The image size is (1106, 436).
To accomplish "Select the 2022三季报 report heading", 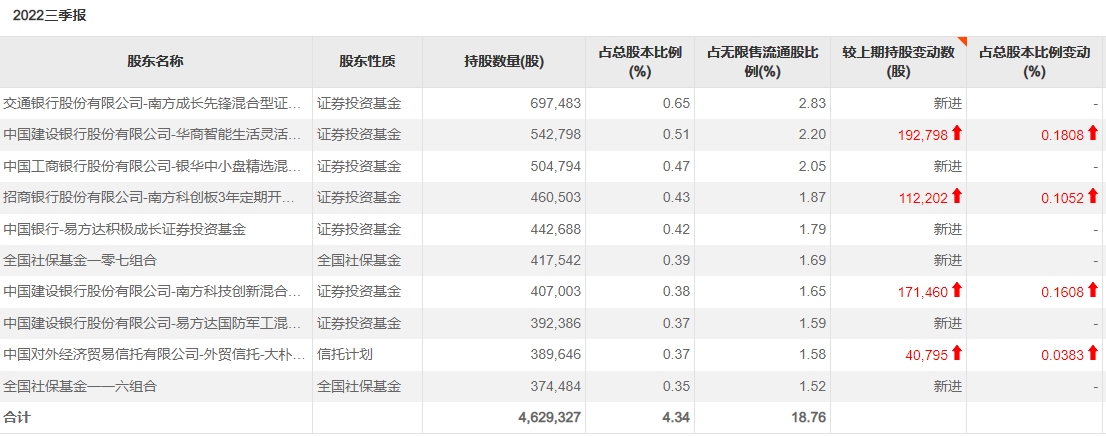I will [x=50, y=15].
